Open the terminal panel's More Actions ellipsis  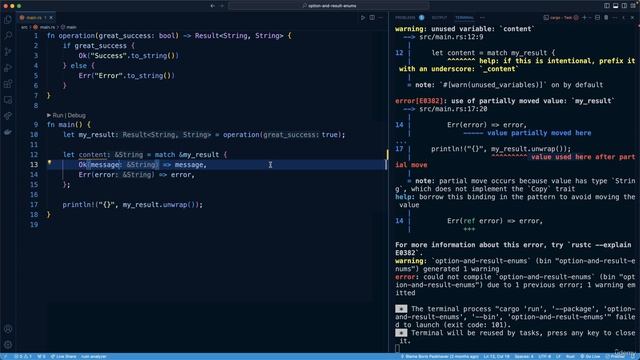(x=615, y=18)
